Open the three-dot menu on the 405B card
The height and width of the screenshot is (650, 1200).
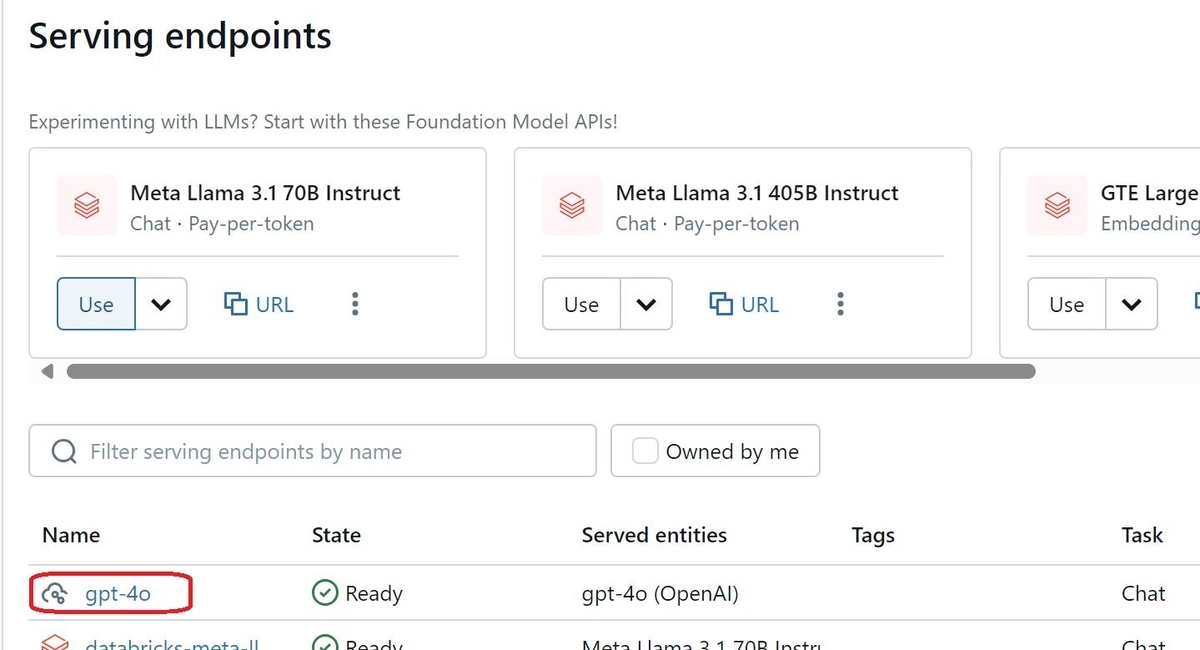840,304
